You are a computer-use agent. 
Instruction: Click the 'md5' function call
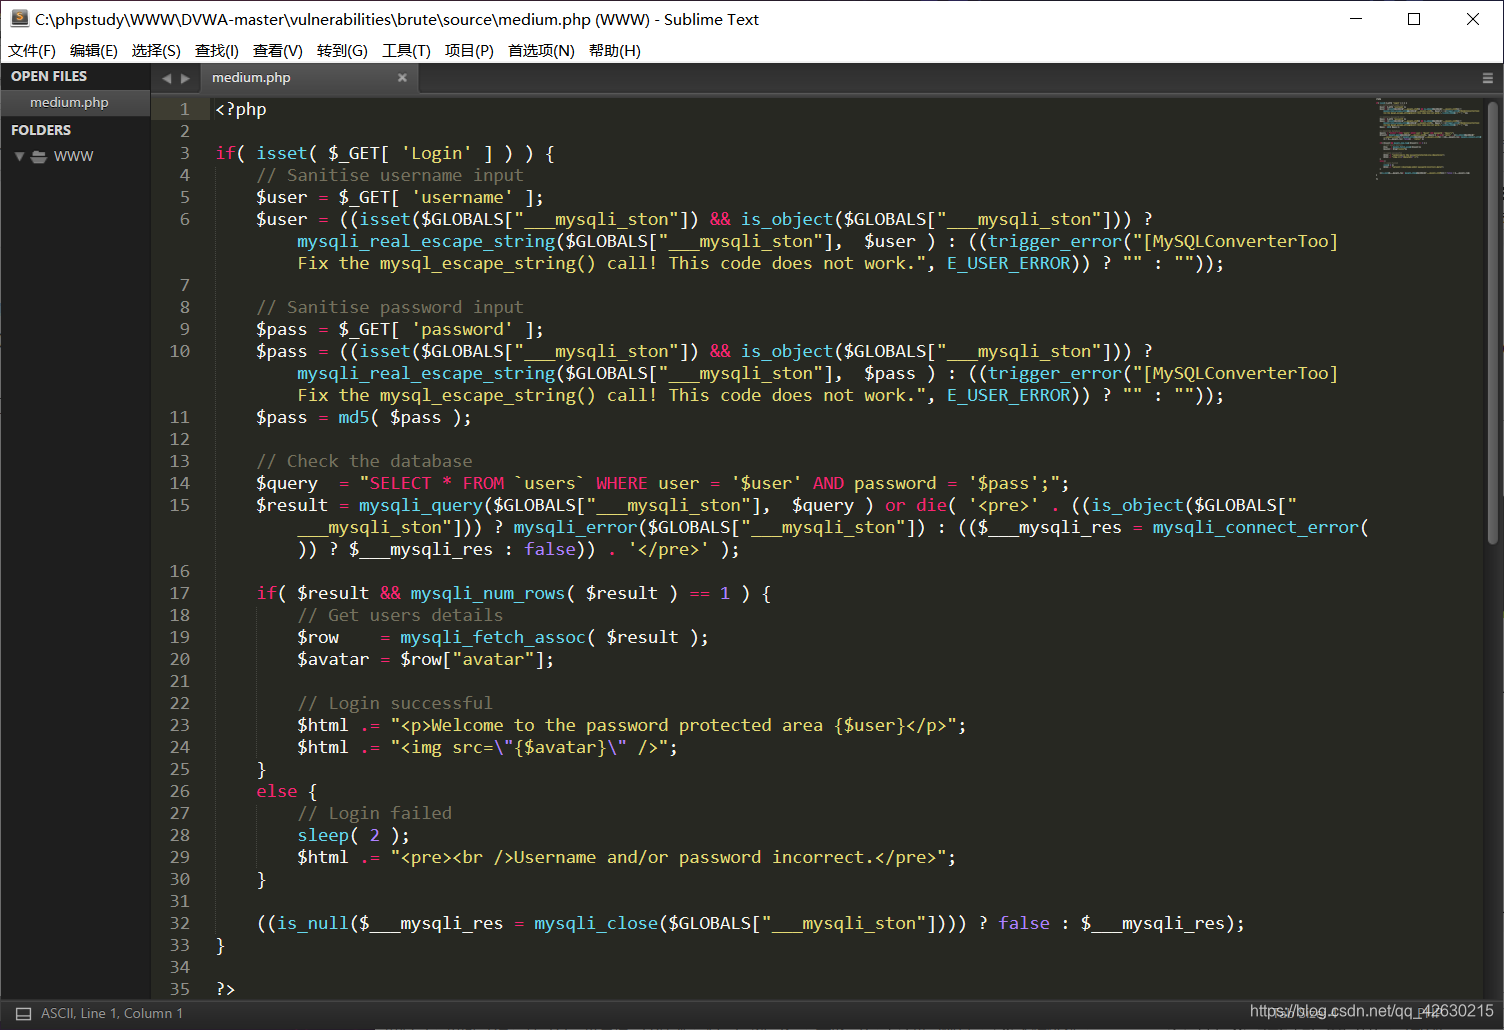[354, 417]
